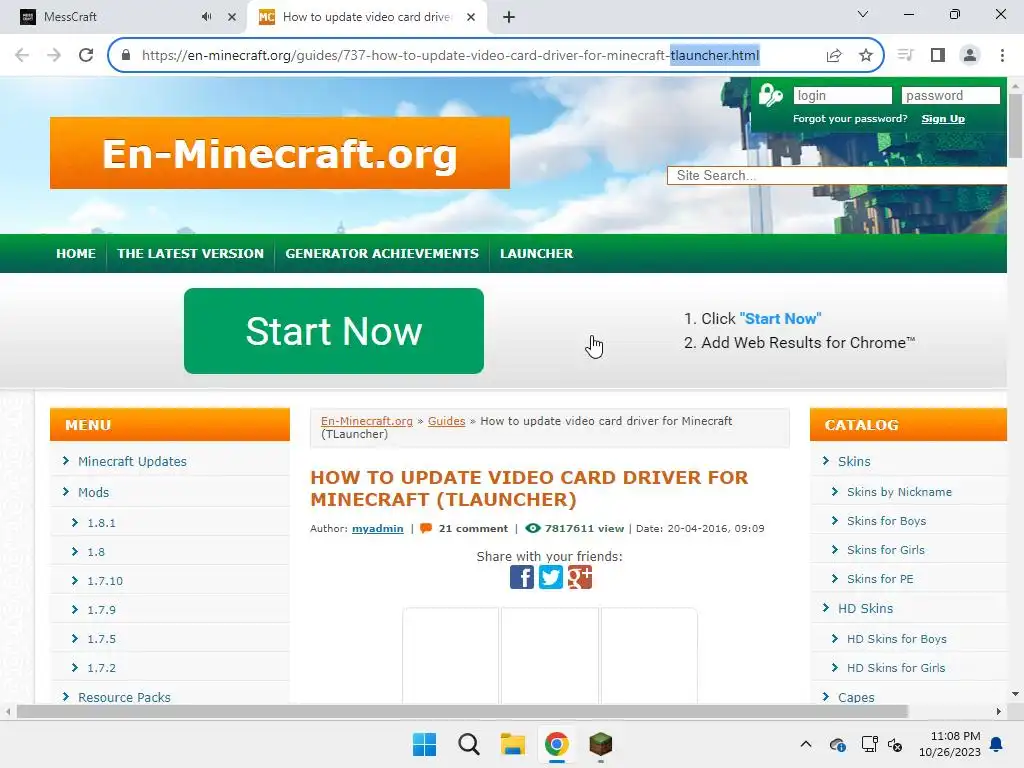
Task: Open HD Skins for Boys in catalog
Action: 897,639
